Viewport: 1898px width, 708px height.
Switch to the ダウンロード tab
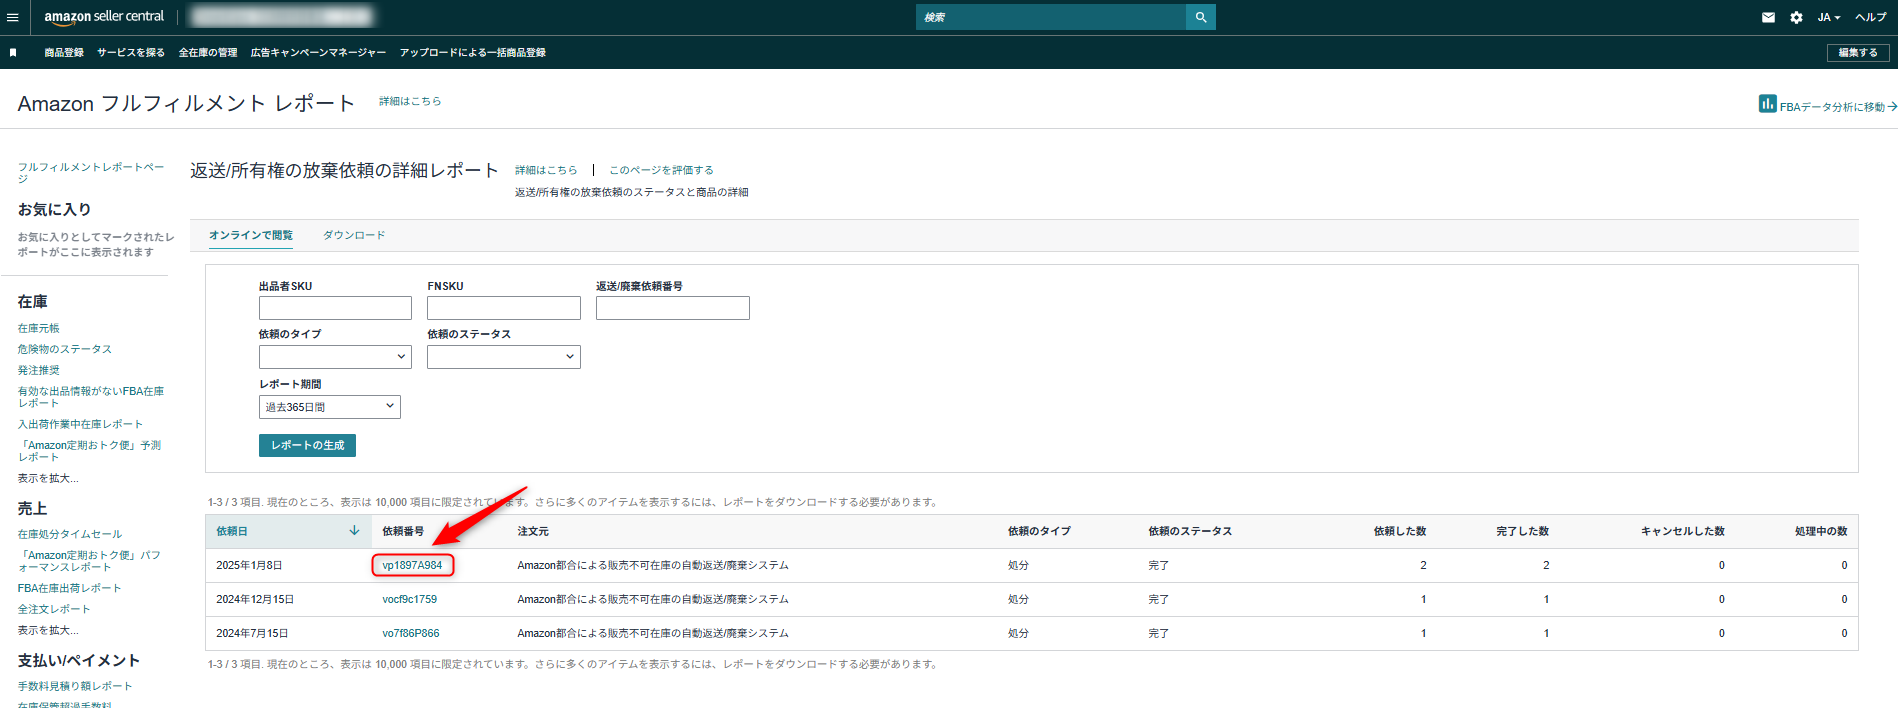coord(354,235)
